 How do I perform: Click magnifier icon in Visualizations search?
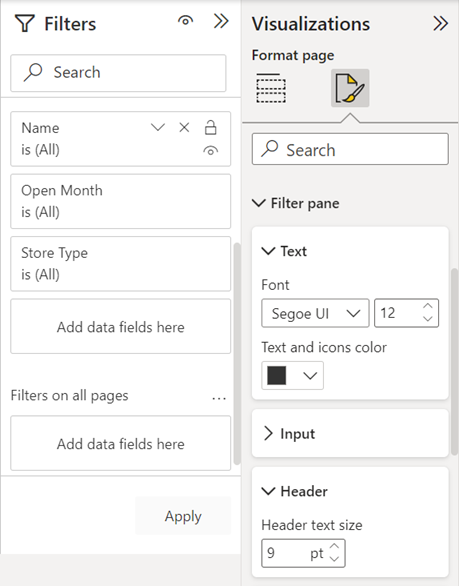point(269,148)
